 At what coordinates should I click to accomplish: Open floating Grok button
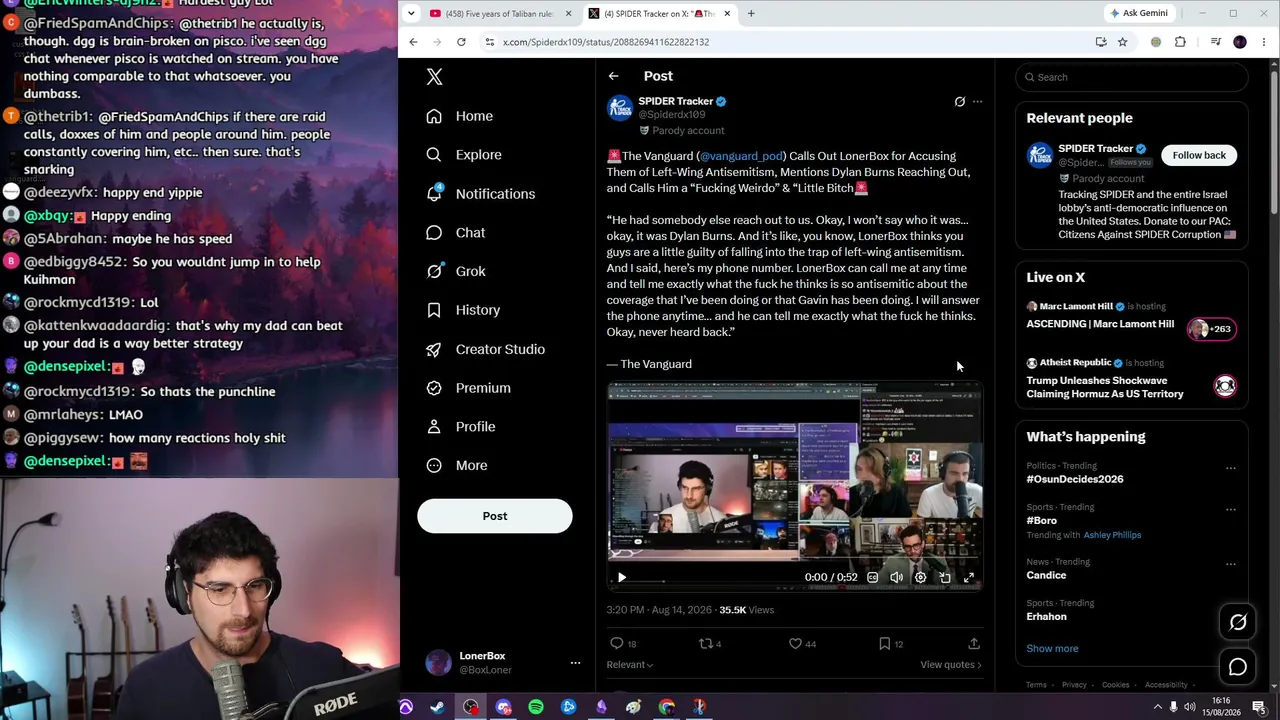click(1238, 622)
